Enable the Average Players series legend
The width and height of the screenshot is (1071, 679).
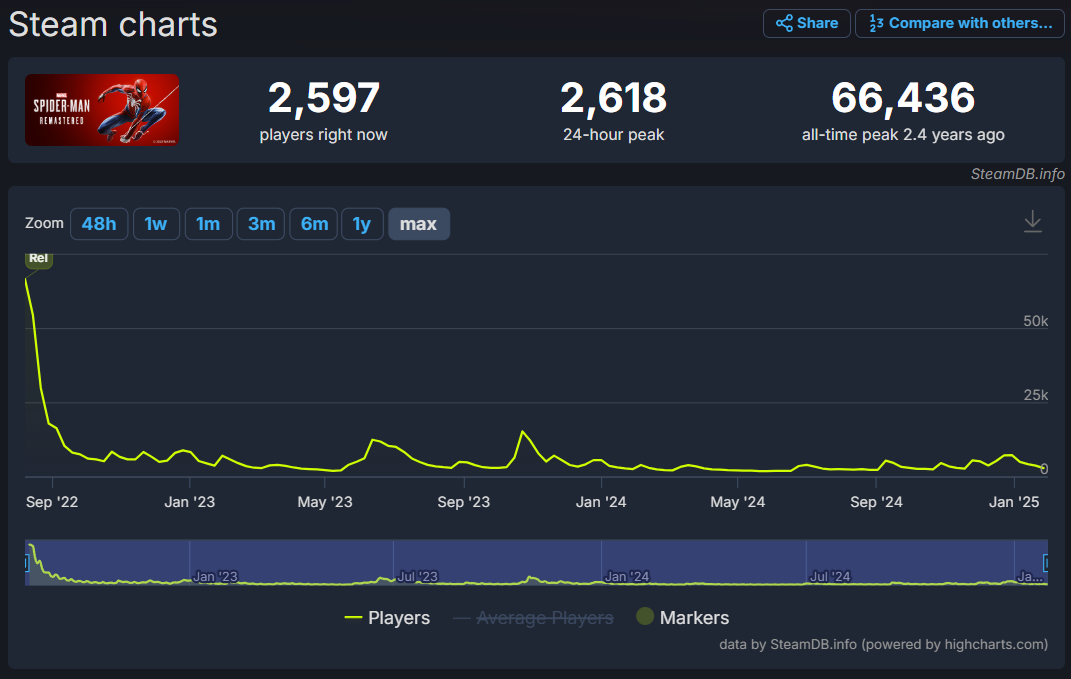click(x=533, y=618)
